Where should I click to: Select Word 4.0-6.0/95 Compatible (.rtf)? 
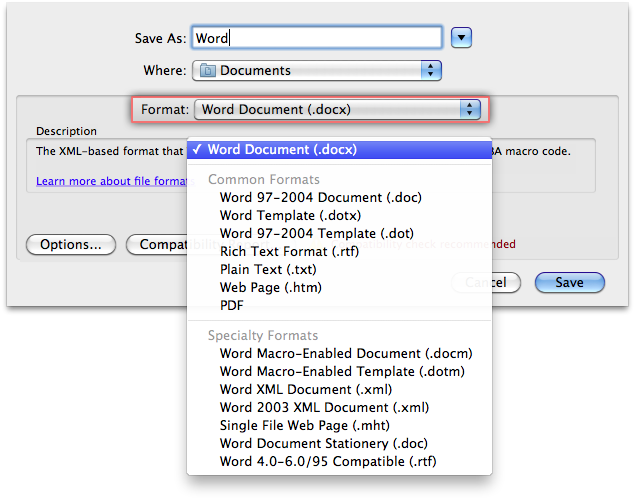pyautogui.click(x=339, y=462)
